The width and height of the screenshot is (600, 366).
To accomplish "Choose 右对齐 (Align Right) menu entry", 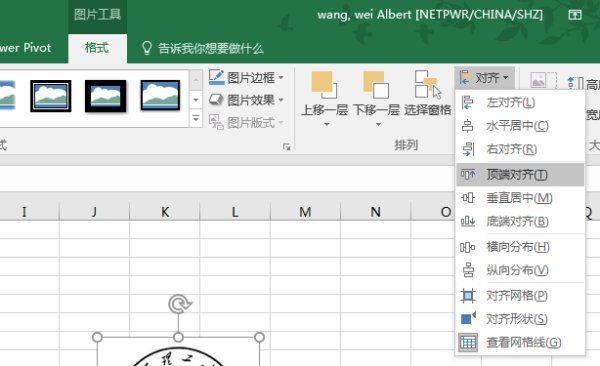I will (520, 149).
